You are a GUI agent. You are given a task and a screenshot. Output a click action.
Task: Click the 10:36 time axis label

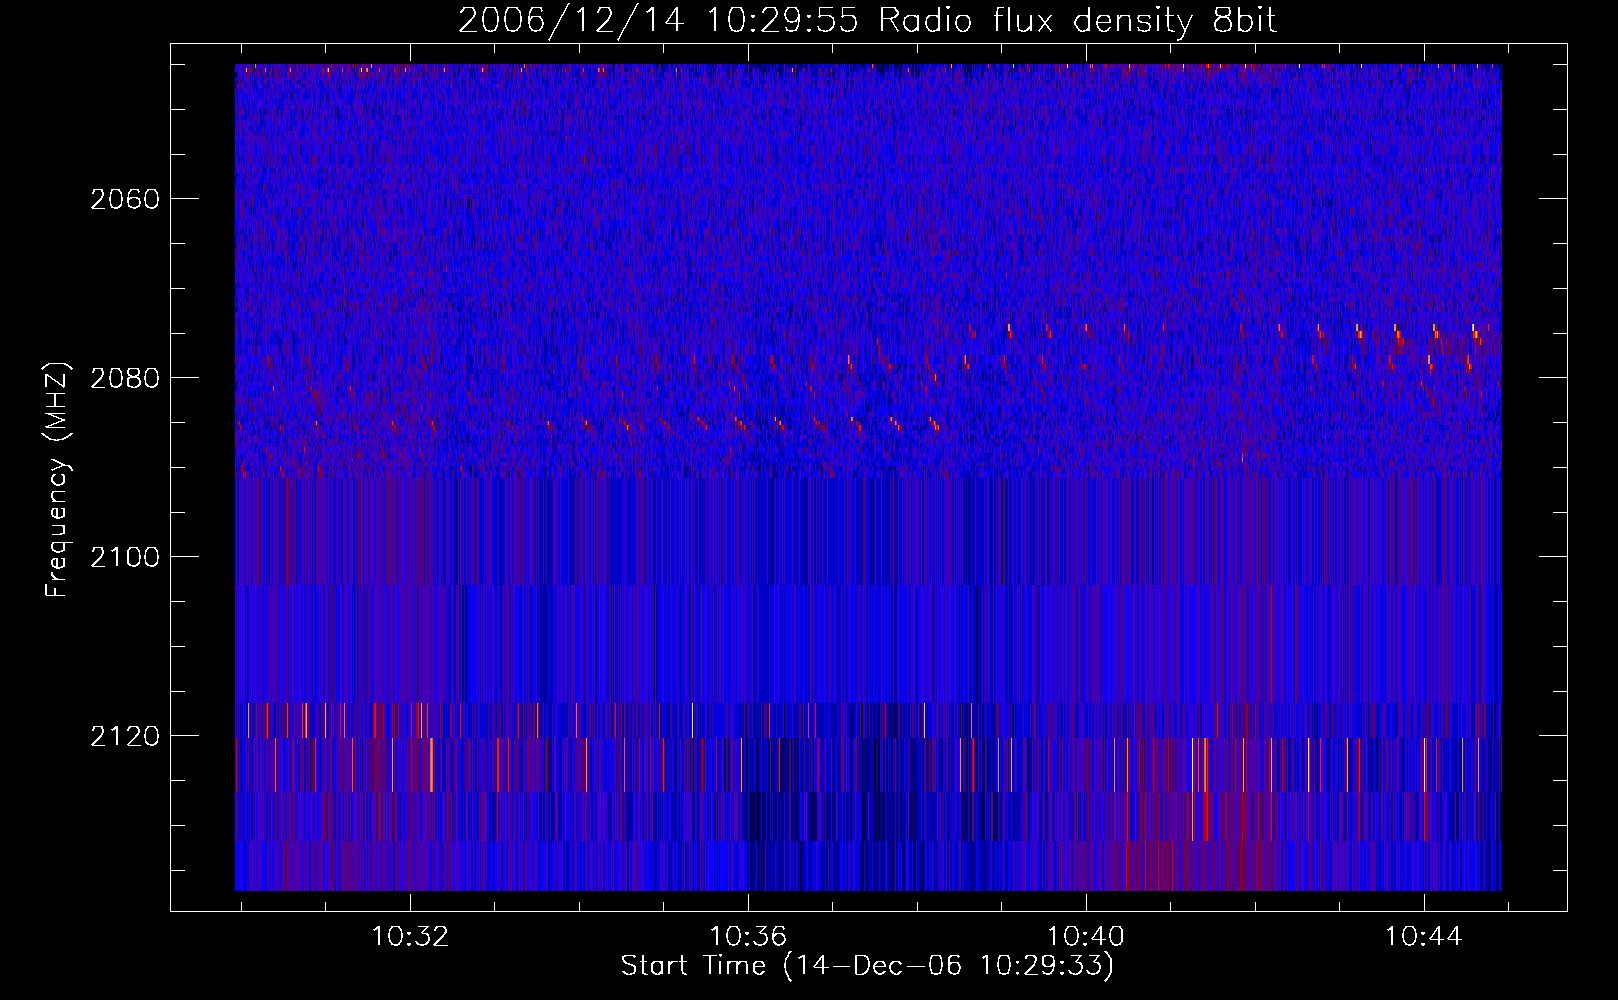[x=748, y=937]
